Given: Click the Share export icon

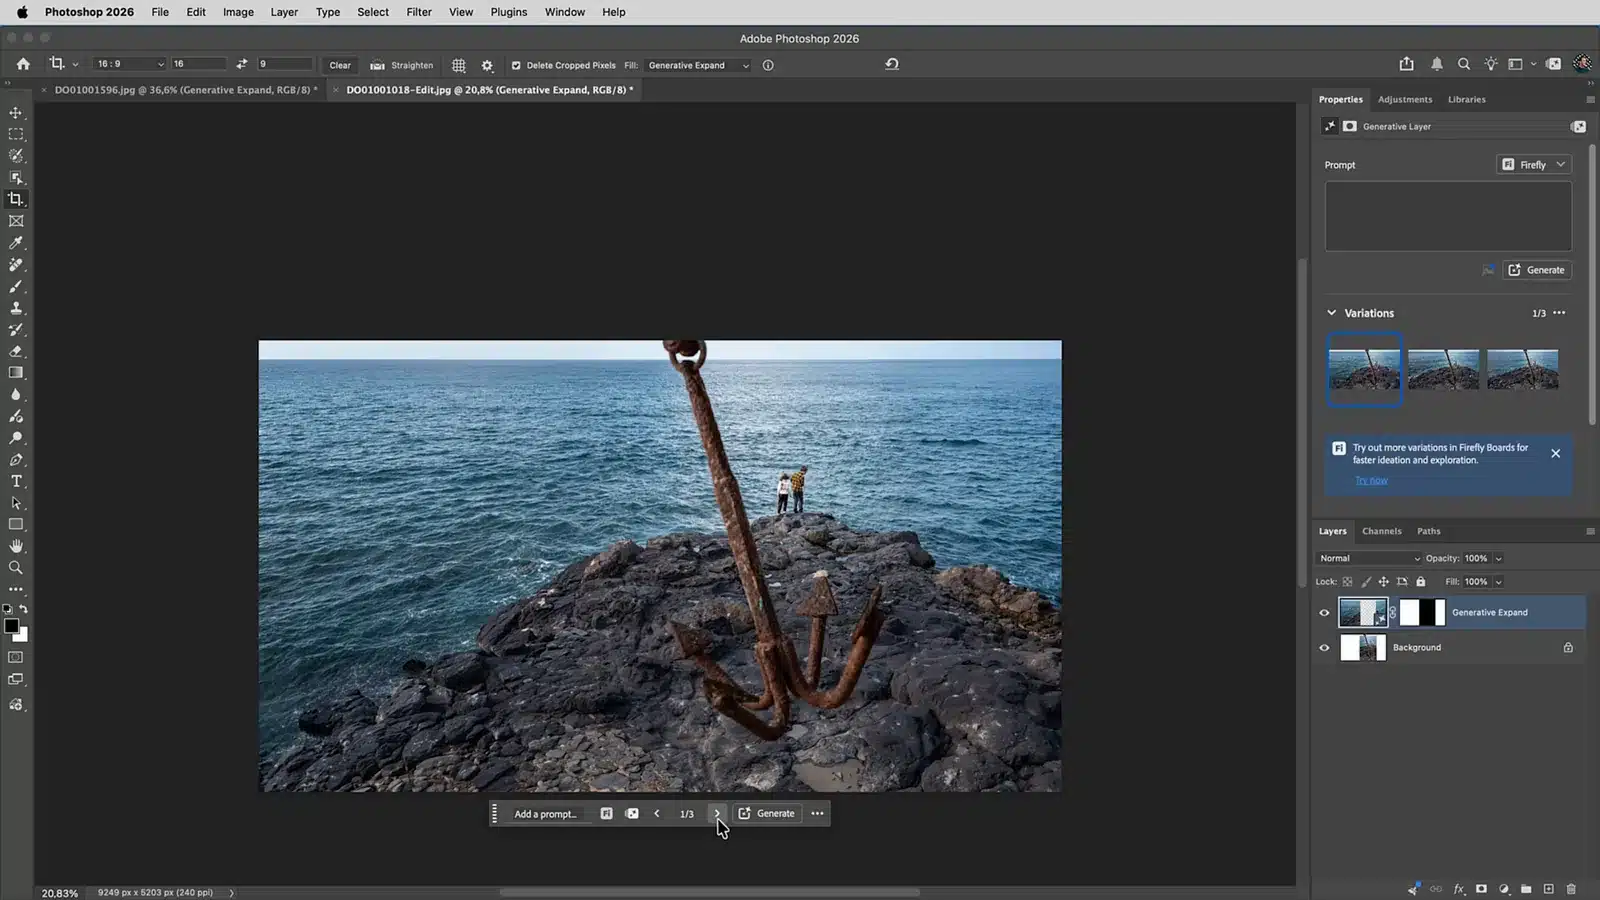Looking at the screenshot, I should (x=1407, y=64).
